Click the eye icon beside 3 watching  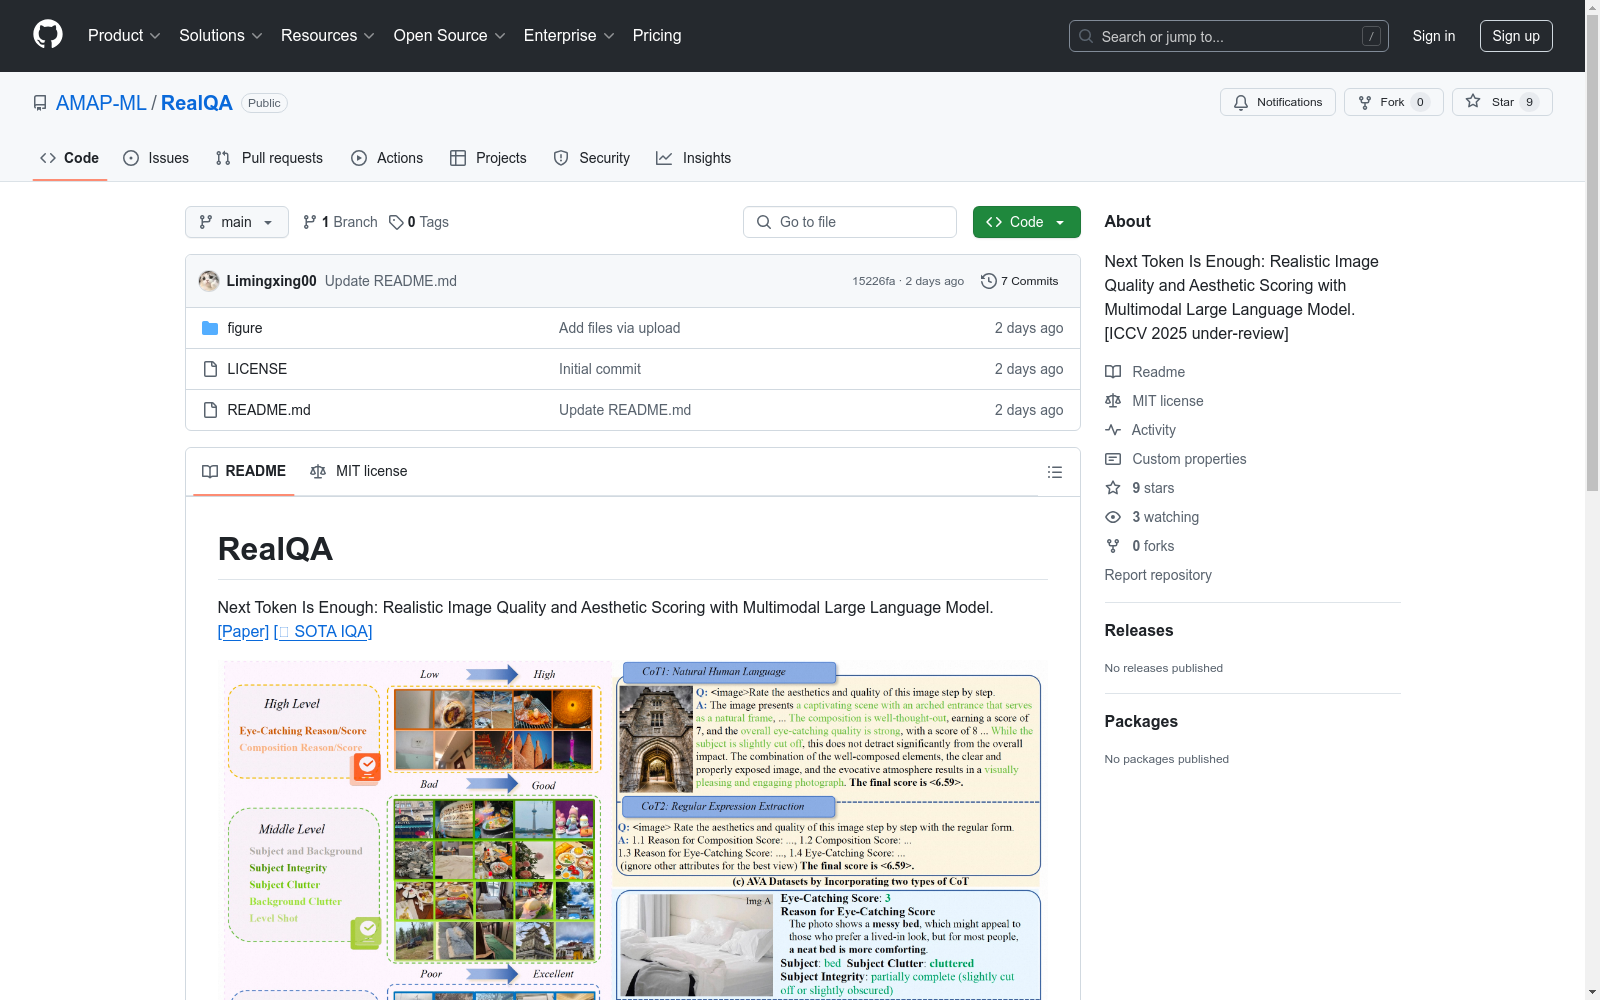pos(1113,517)
